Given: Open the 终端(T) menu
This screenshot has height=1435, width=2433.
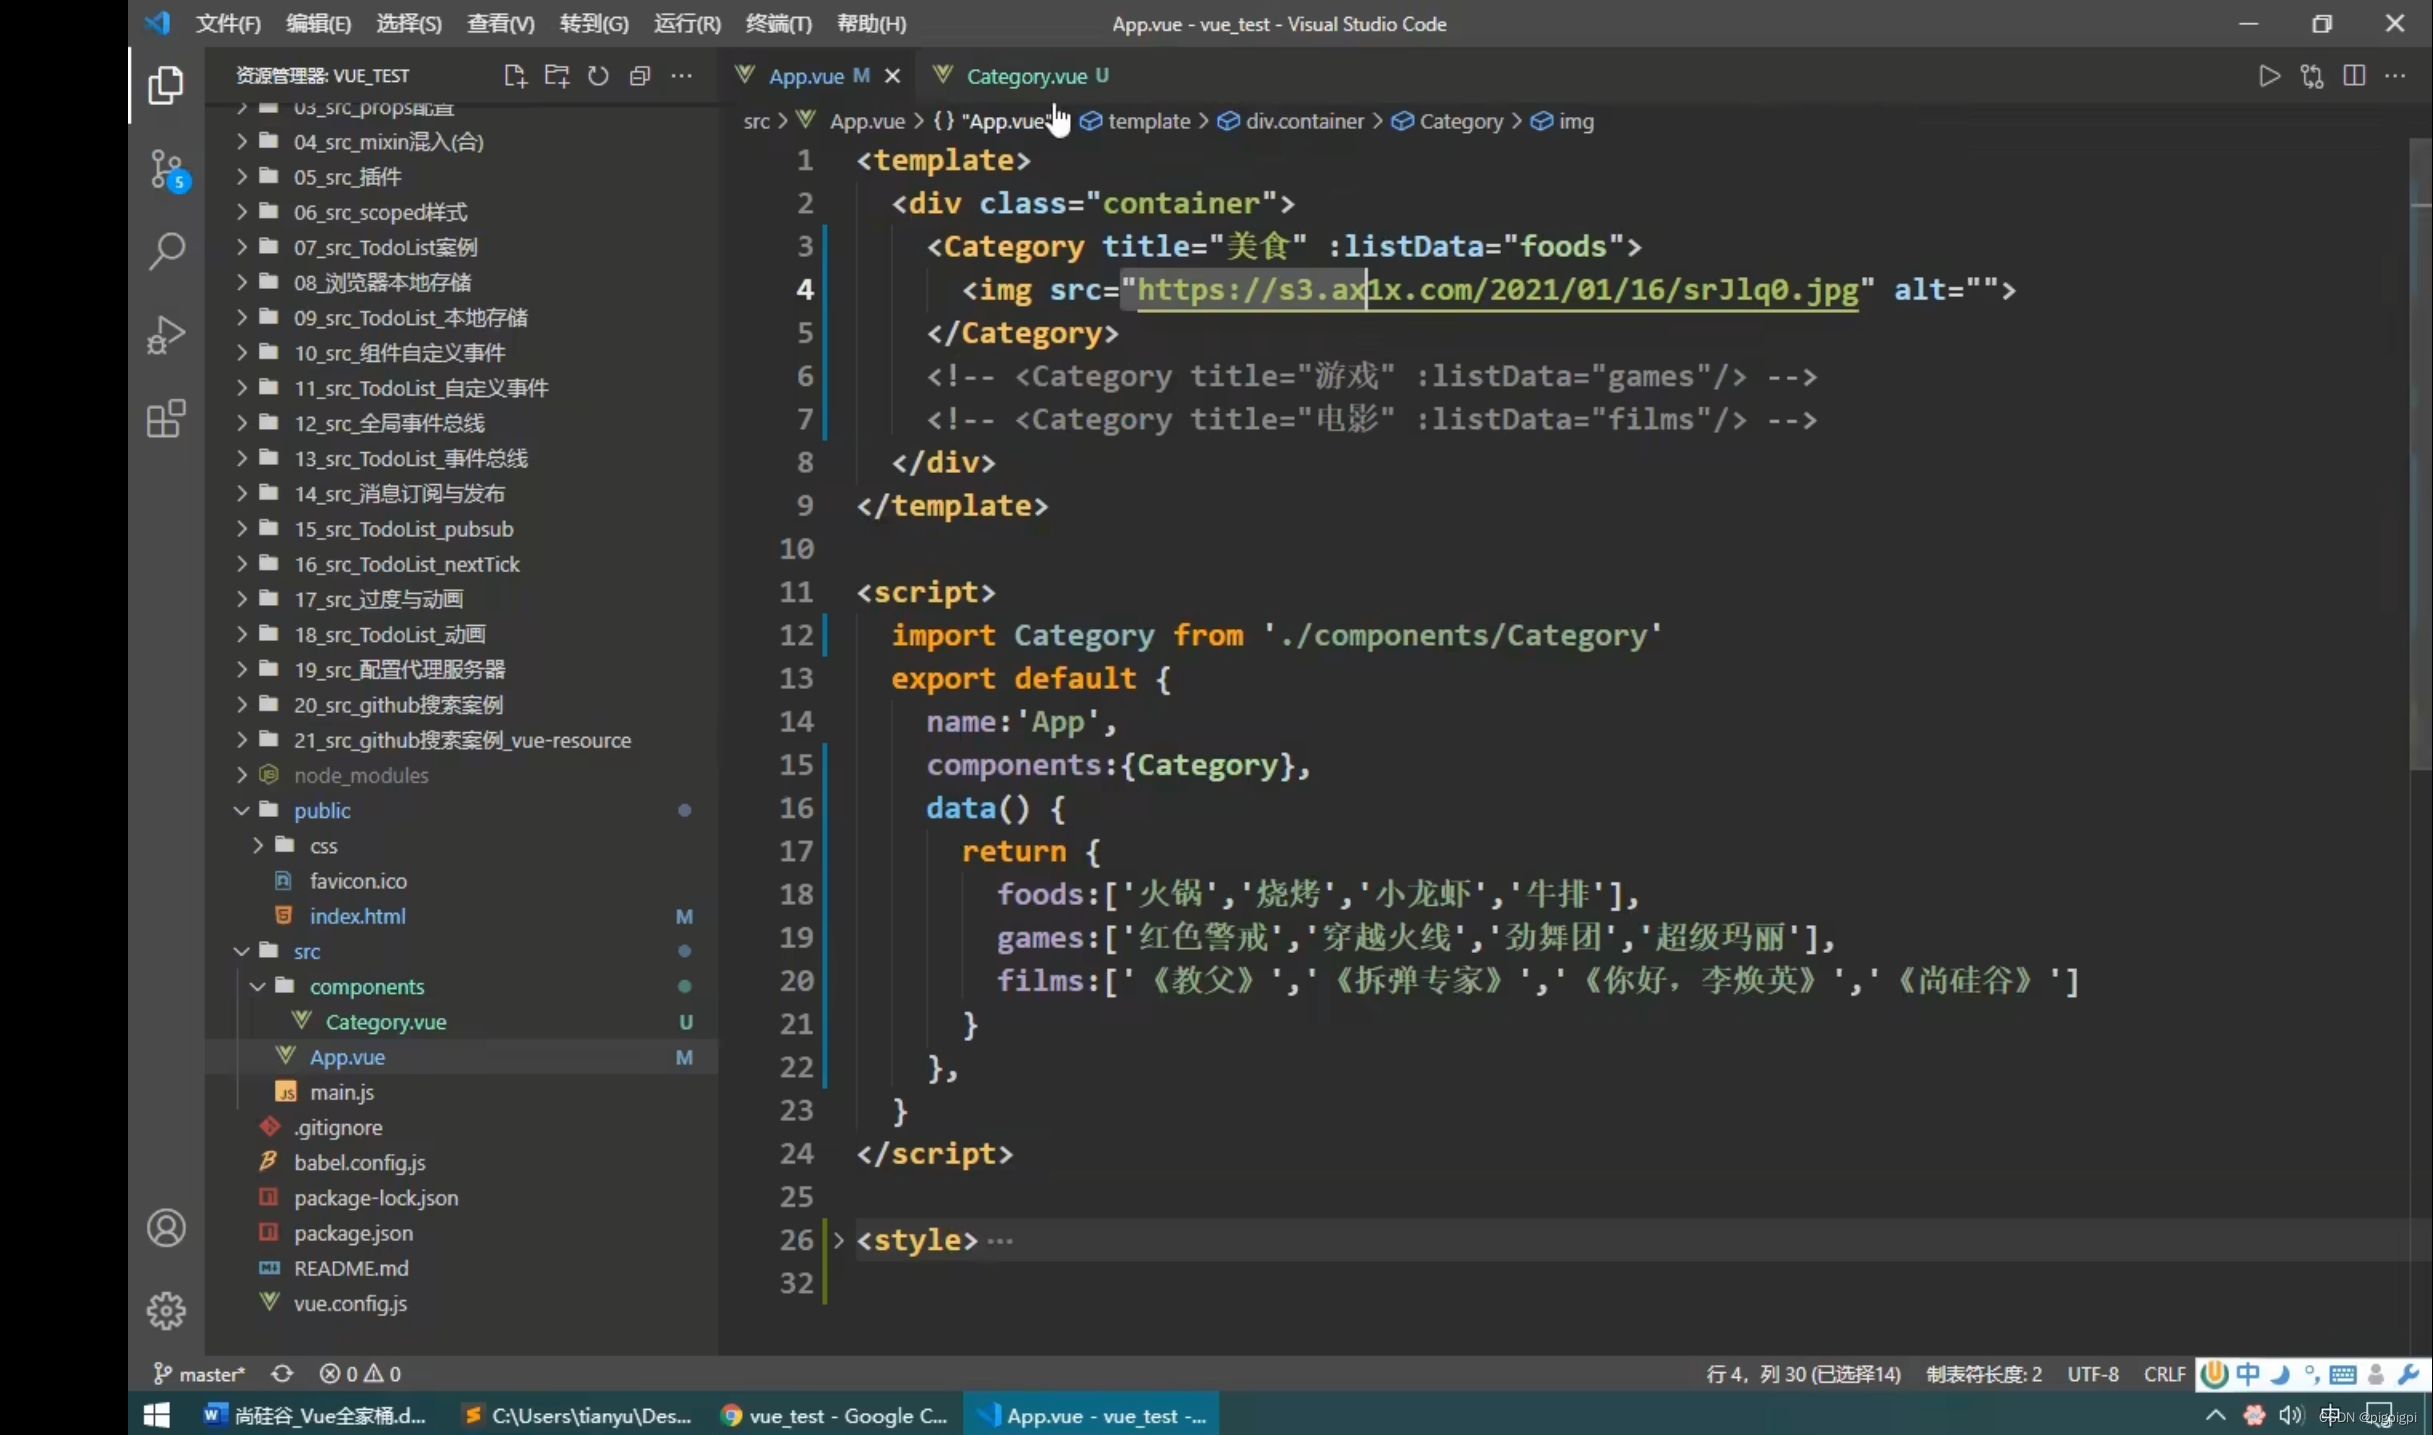Looking at the screenshot, I should point(778,23).
